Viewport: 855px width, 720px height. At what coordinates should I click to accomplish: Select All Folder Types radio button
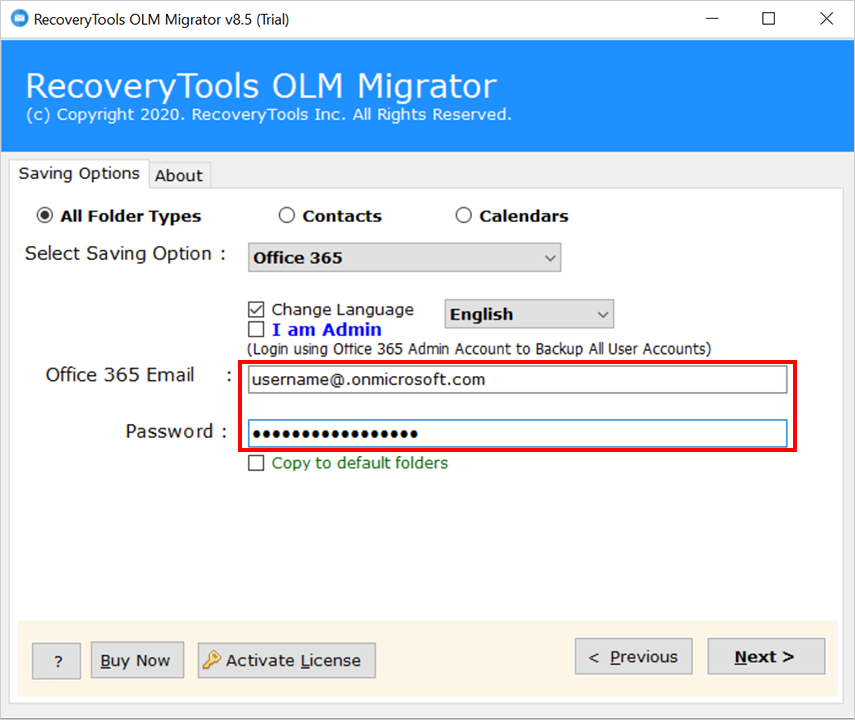45,215
